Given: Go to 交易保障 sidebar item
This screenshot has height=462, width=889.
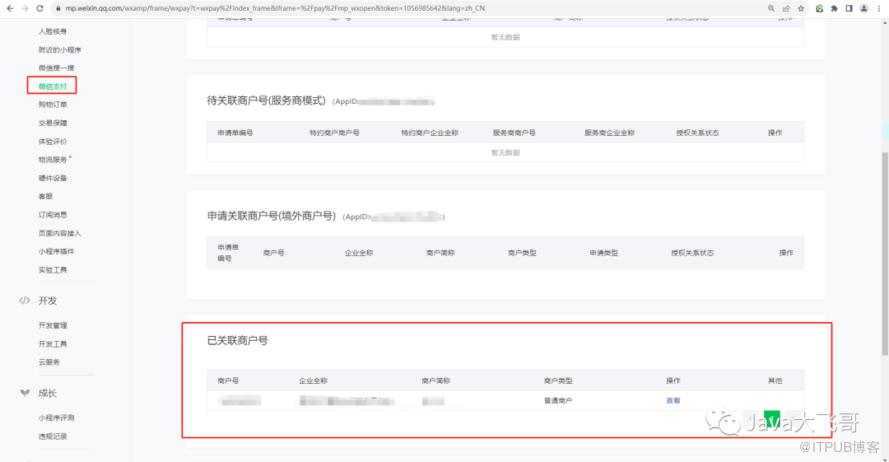Looking at the screenshot, I should pos(53,123).
